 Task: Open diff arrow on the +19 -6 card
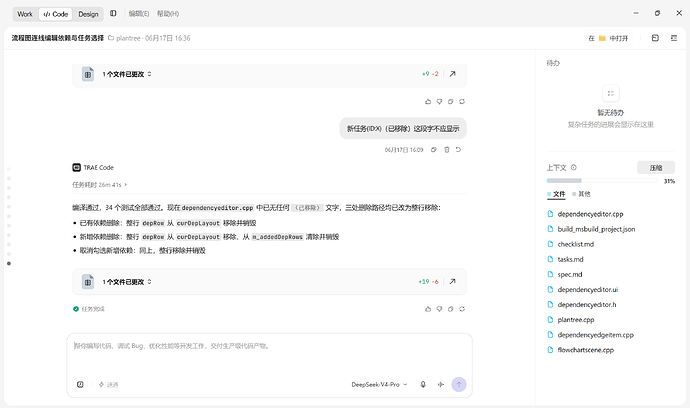452,282
